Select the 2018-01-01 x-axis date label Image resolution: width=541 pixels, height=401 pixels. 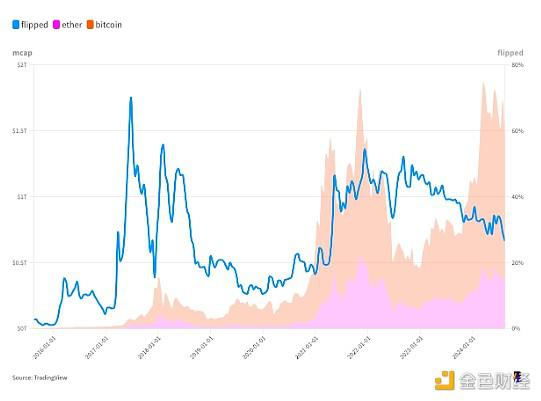click(149, 348)
